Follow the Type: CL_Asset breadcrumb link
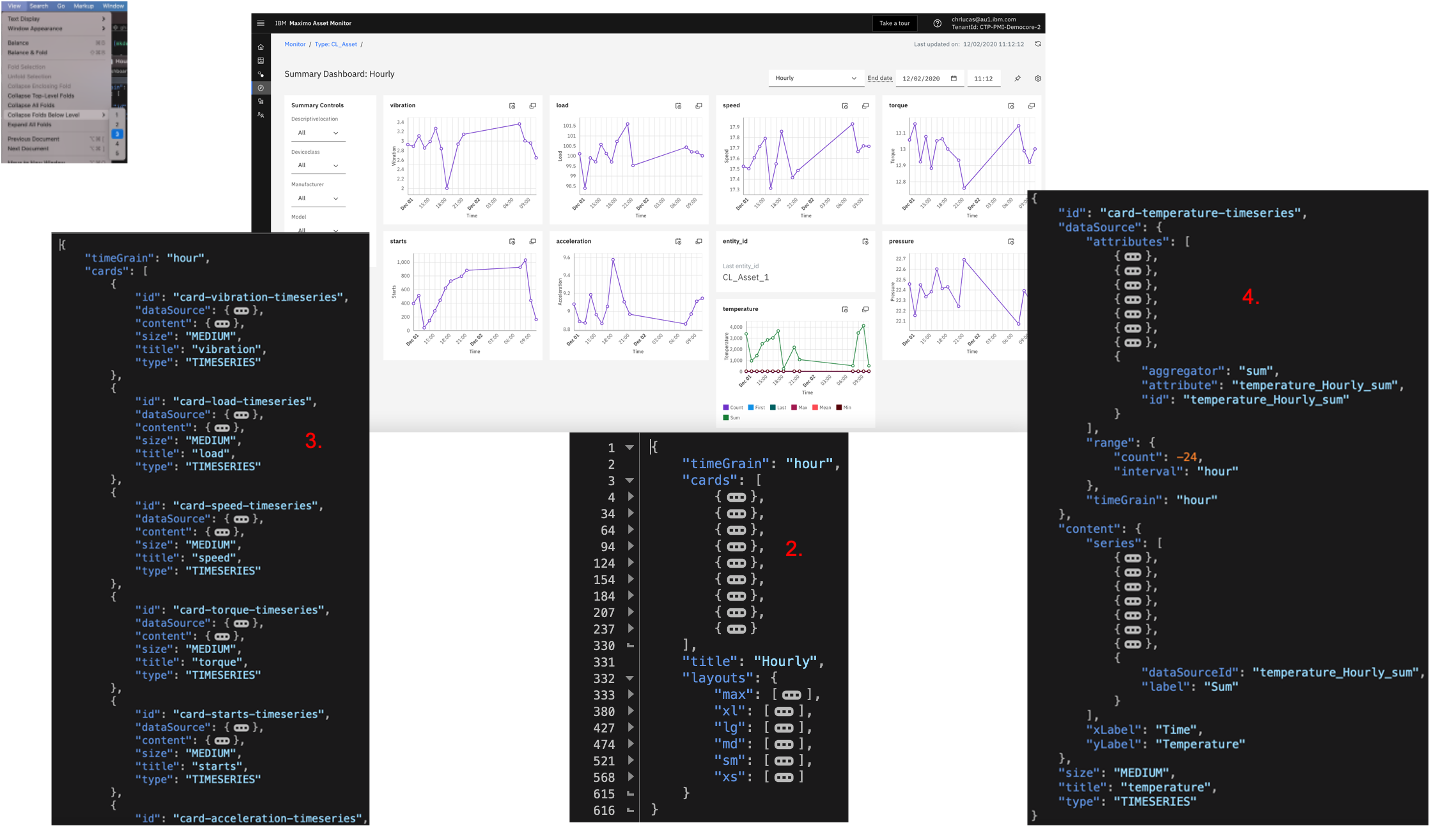The image size is (1429, 827). click(336, 44)
